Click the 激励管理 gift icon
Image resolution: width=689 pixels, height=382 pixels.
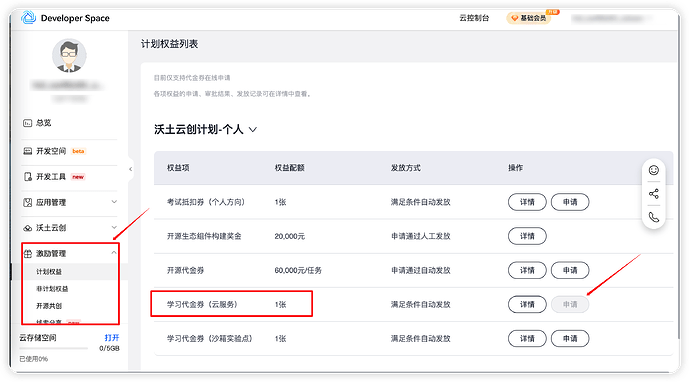pyautogui.click(x=27, y=253)
